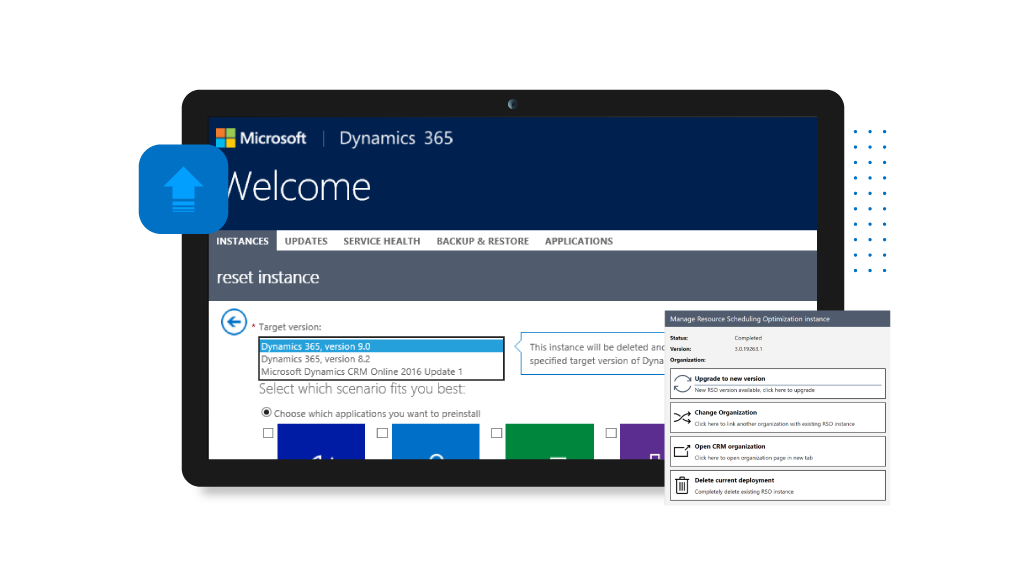
Task: Click Upgrade to new version in RSO panel
Action: pyautogui.click(x=778, y=383)
